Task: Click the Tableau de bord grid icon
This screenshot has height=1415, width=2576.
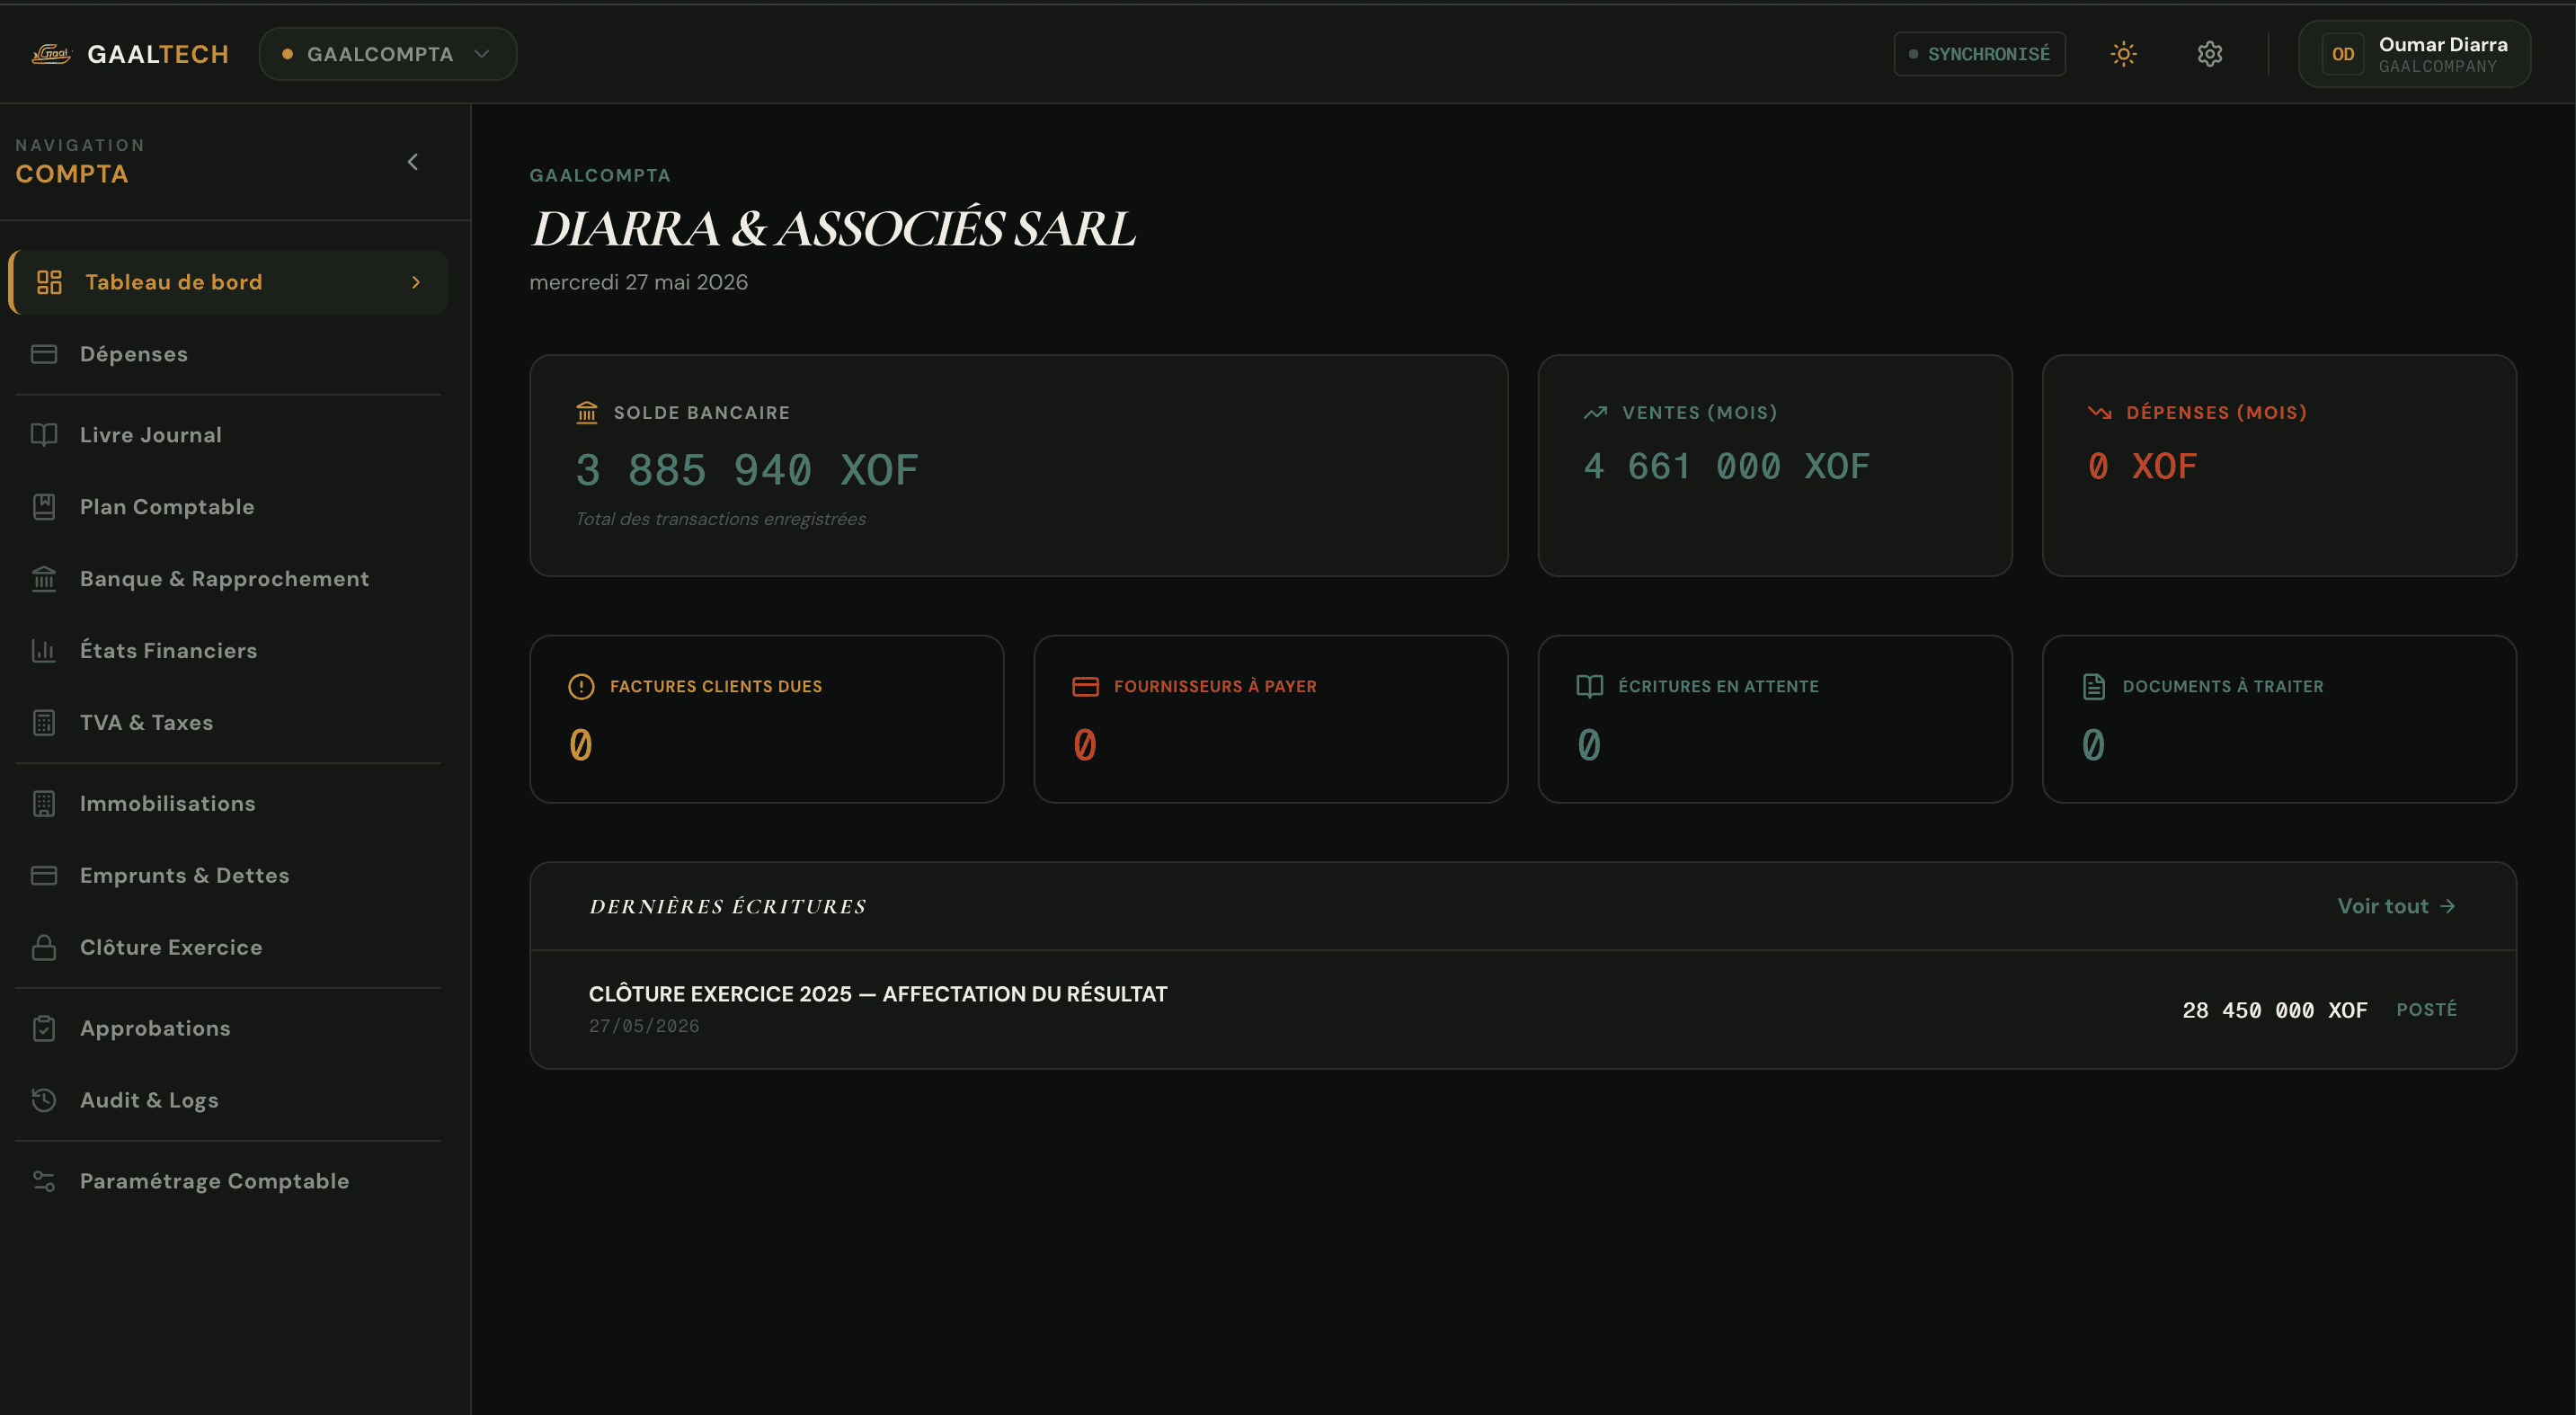Action: (x=49, y=282)
